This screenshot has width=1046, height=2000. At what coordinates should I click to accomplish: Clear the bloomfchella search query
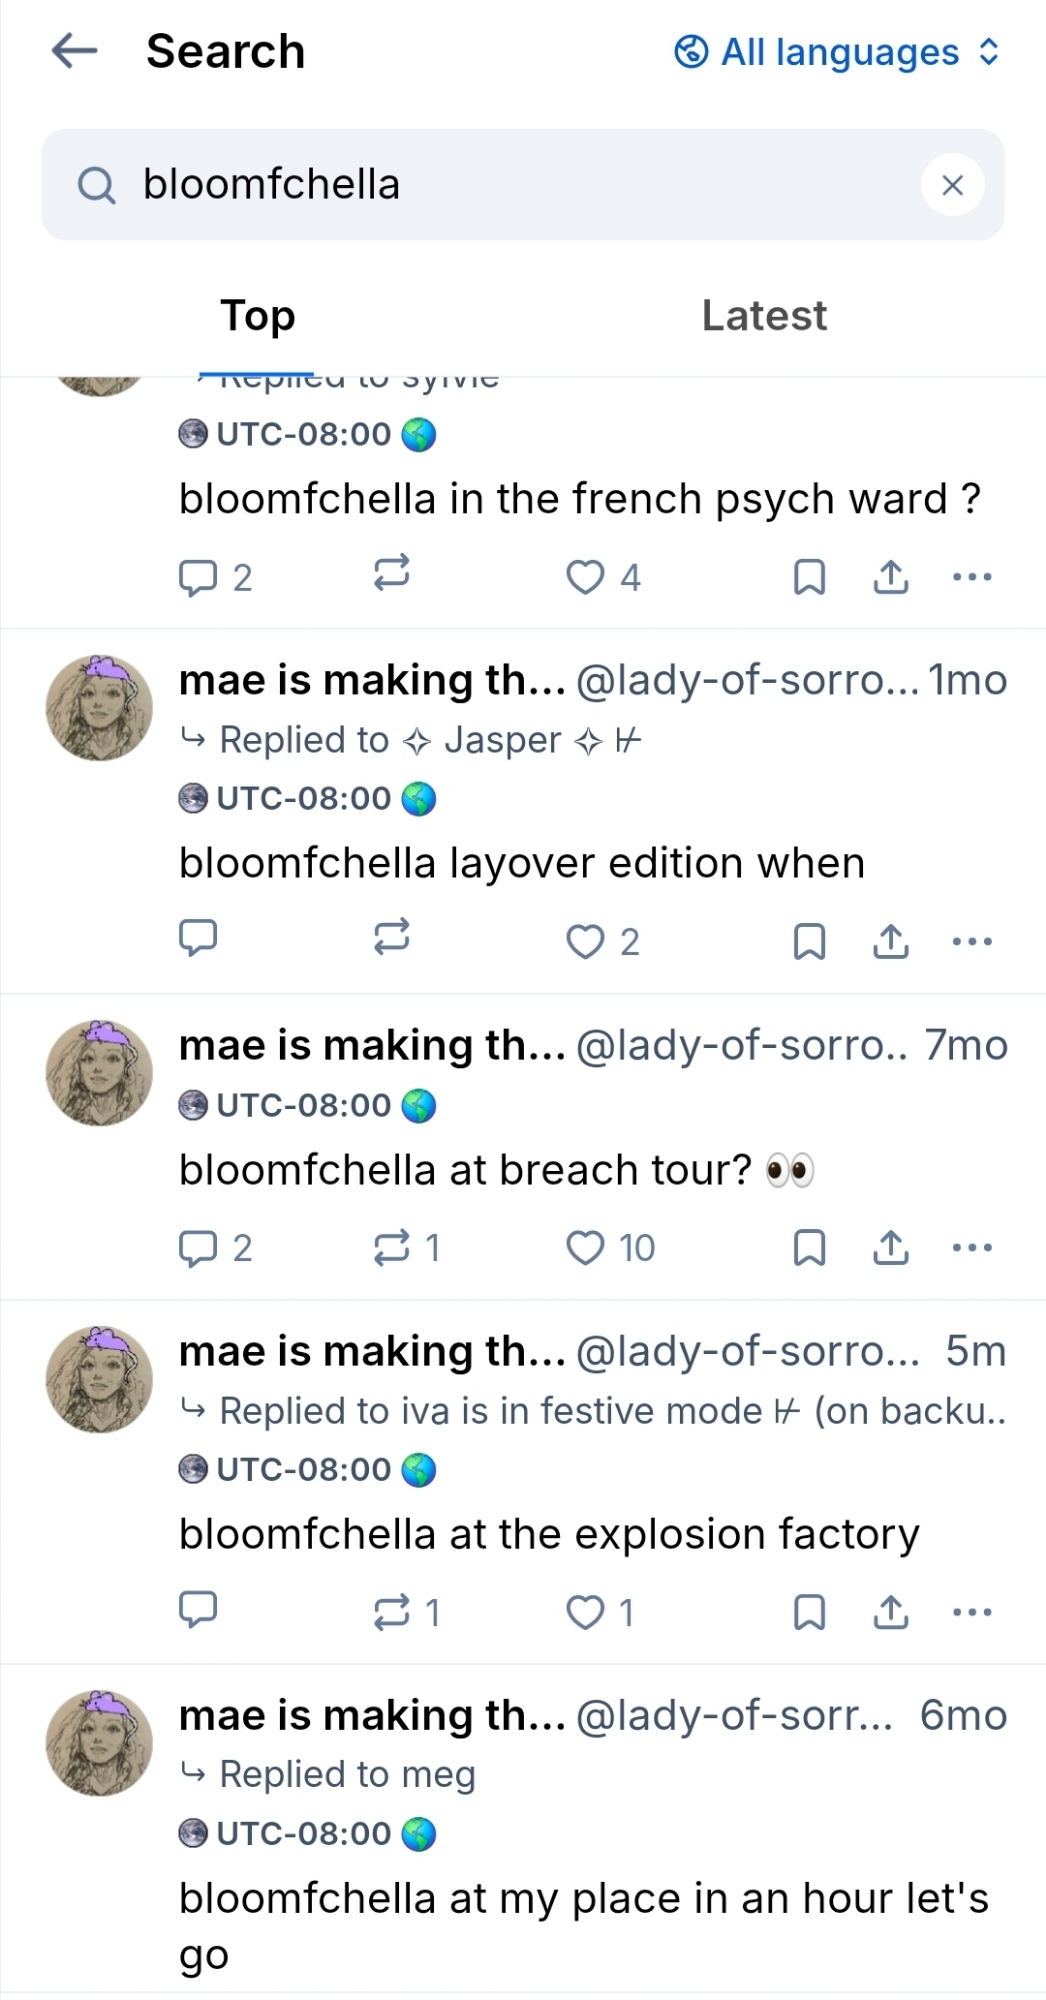[952, 185]
